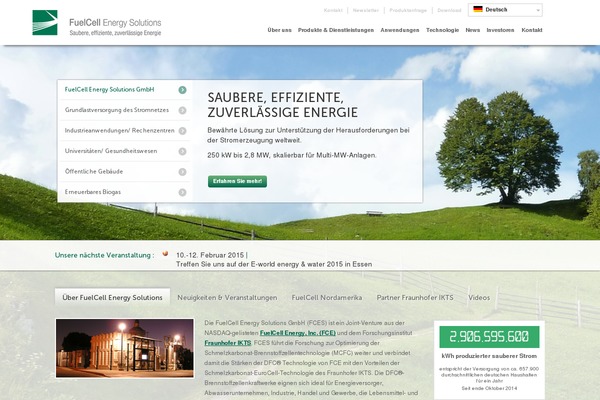Open the News menu item

point(473,30)
